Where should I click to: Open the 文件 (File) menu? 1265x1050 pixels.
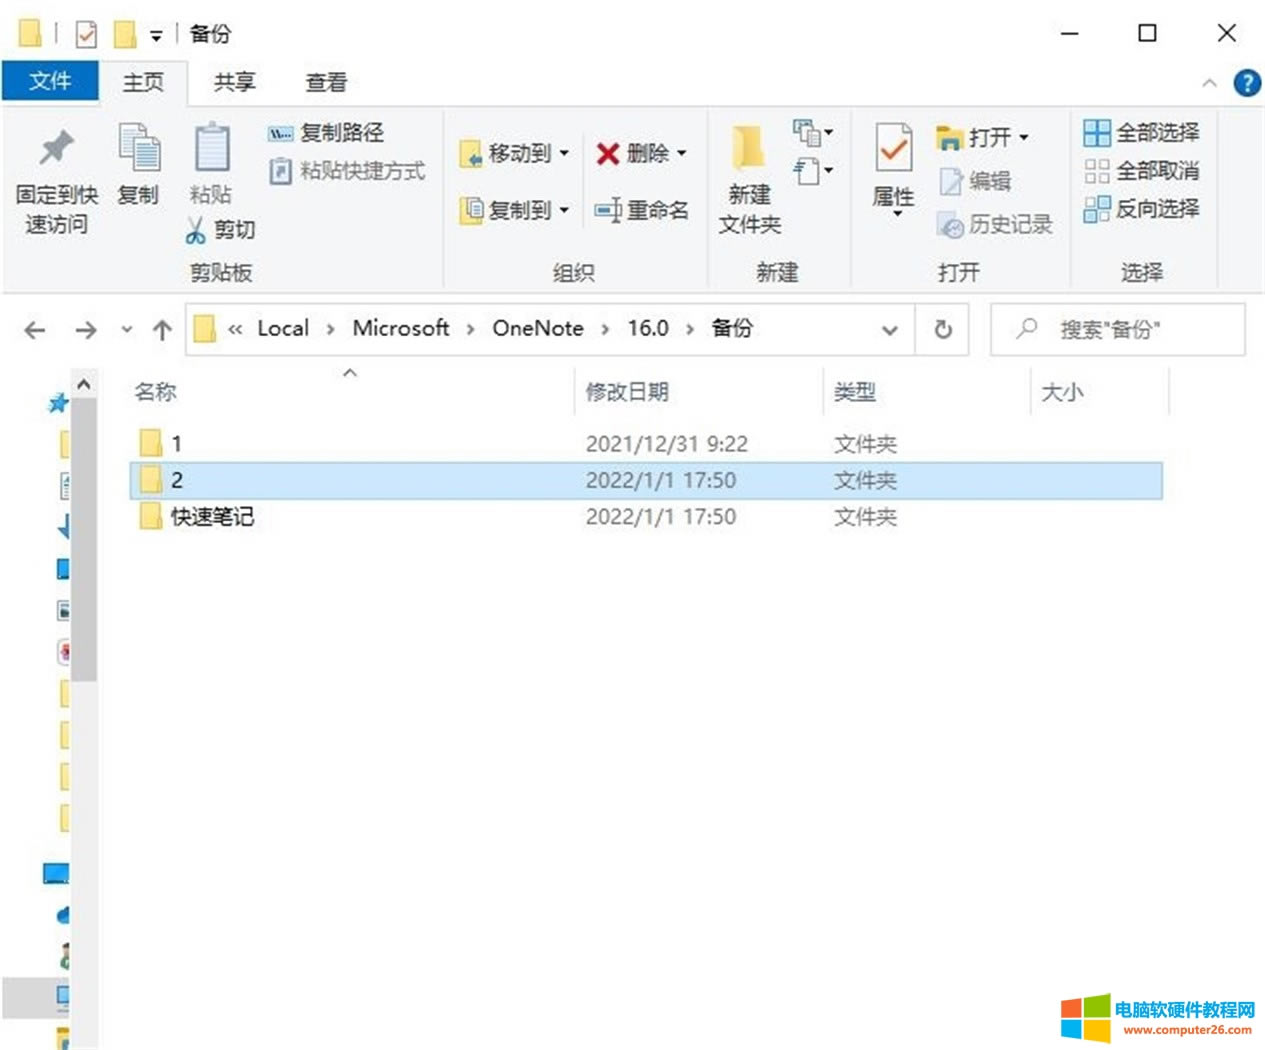point(50,82)
